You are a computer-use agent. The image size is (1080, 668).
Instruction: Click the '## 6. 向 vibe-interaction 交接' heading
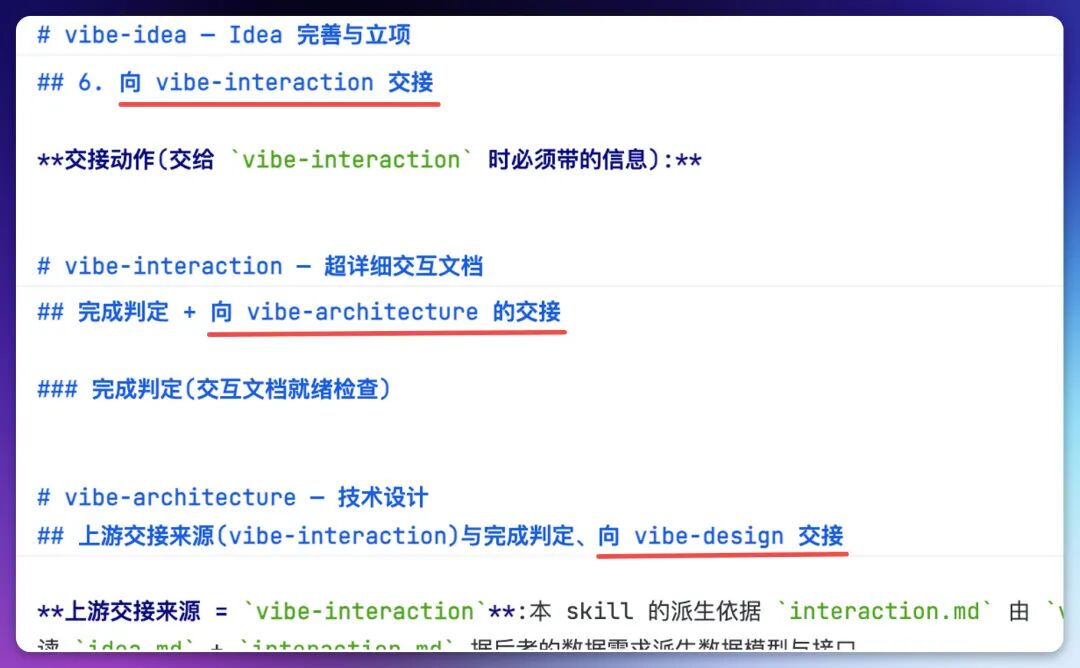[x=235, y=82]
